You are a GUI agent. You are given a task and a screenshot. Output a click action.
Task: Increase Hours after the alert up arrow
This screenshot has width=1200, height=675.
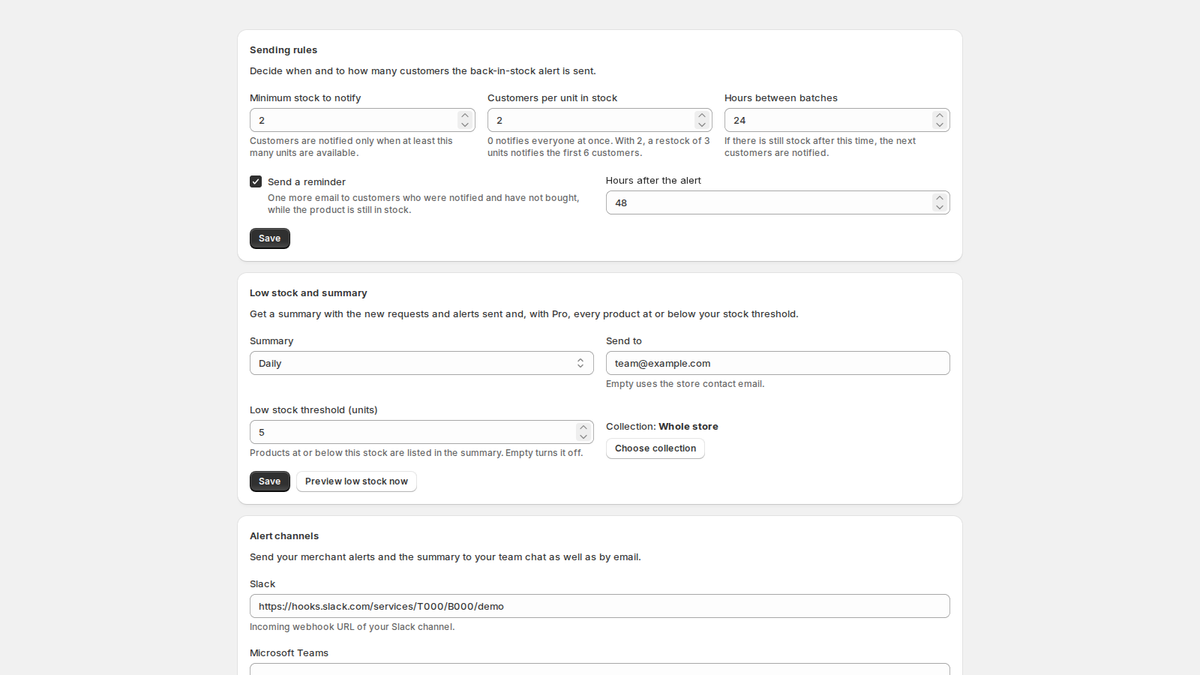click(x=939, y=198)
